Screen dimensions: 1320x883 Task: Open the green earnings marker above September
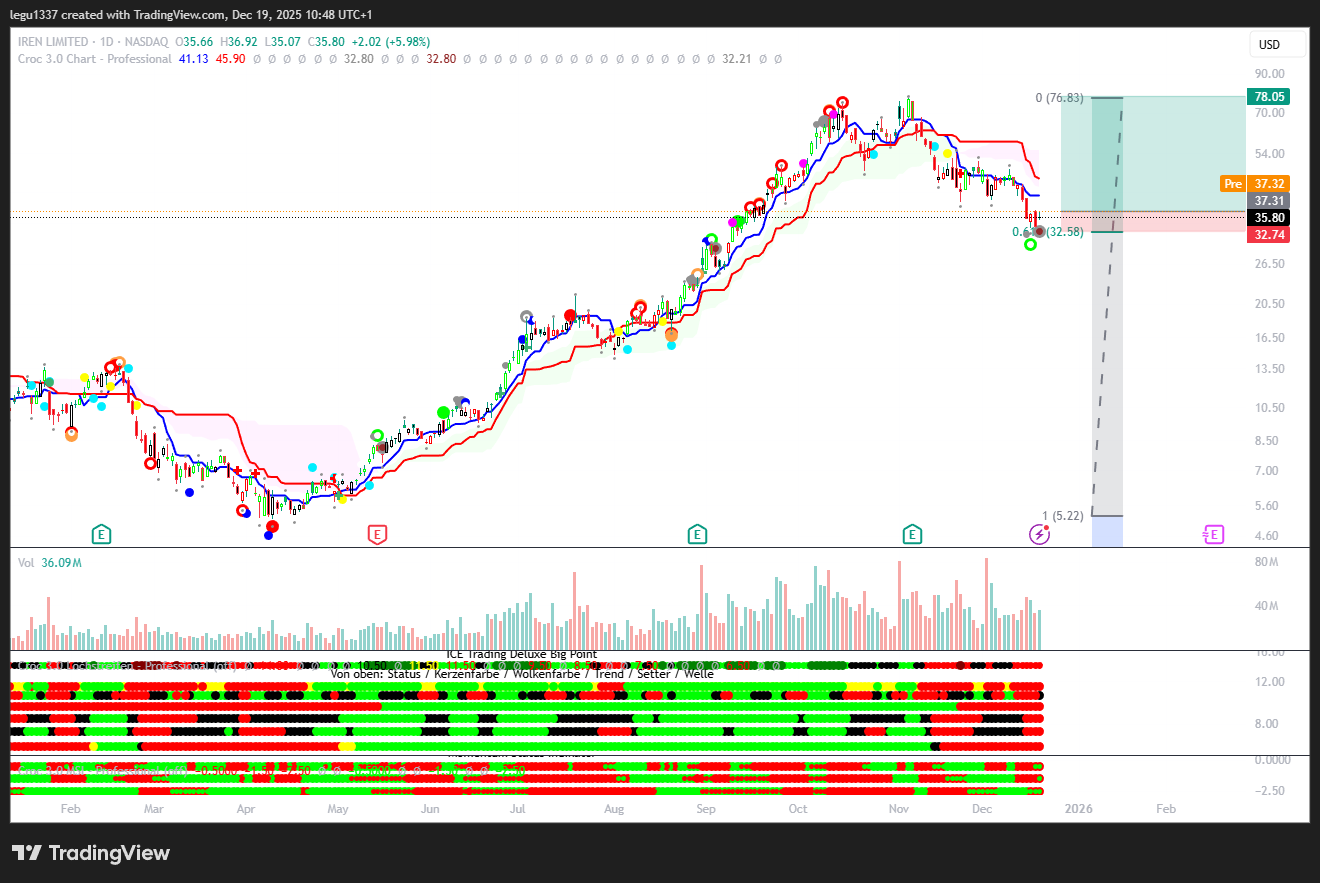tap(698, 535)
